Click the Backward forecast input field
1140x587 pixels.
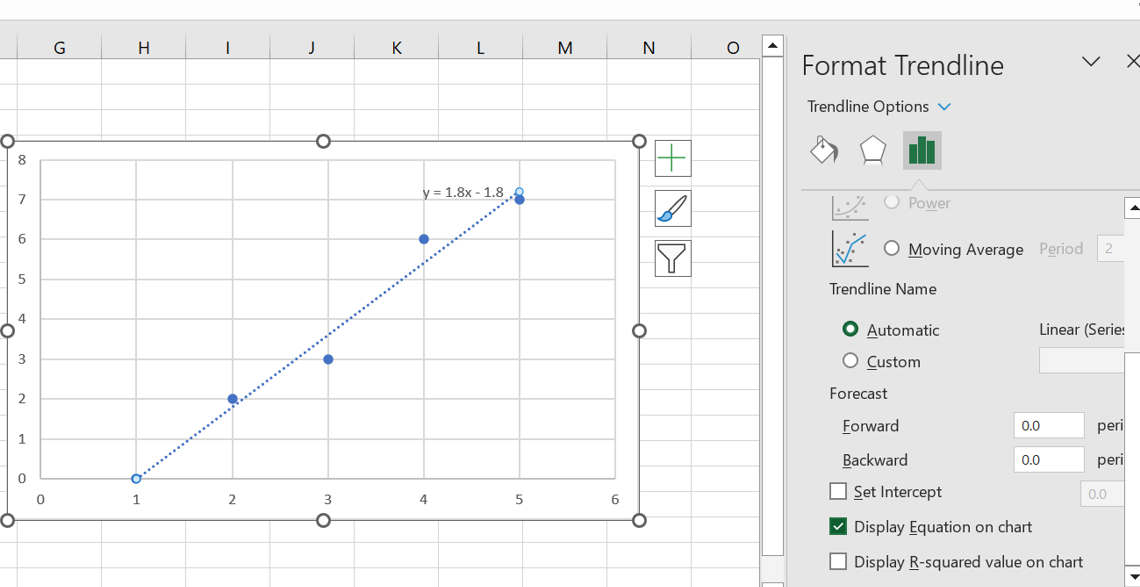(1048, 459)
